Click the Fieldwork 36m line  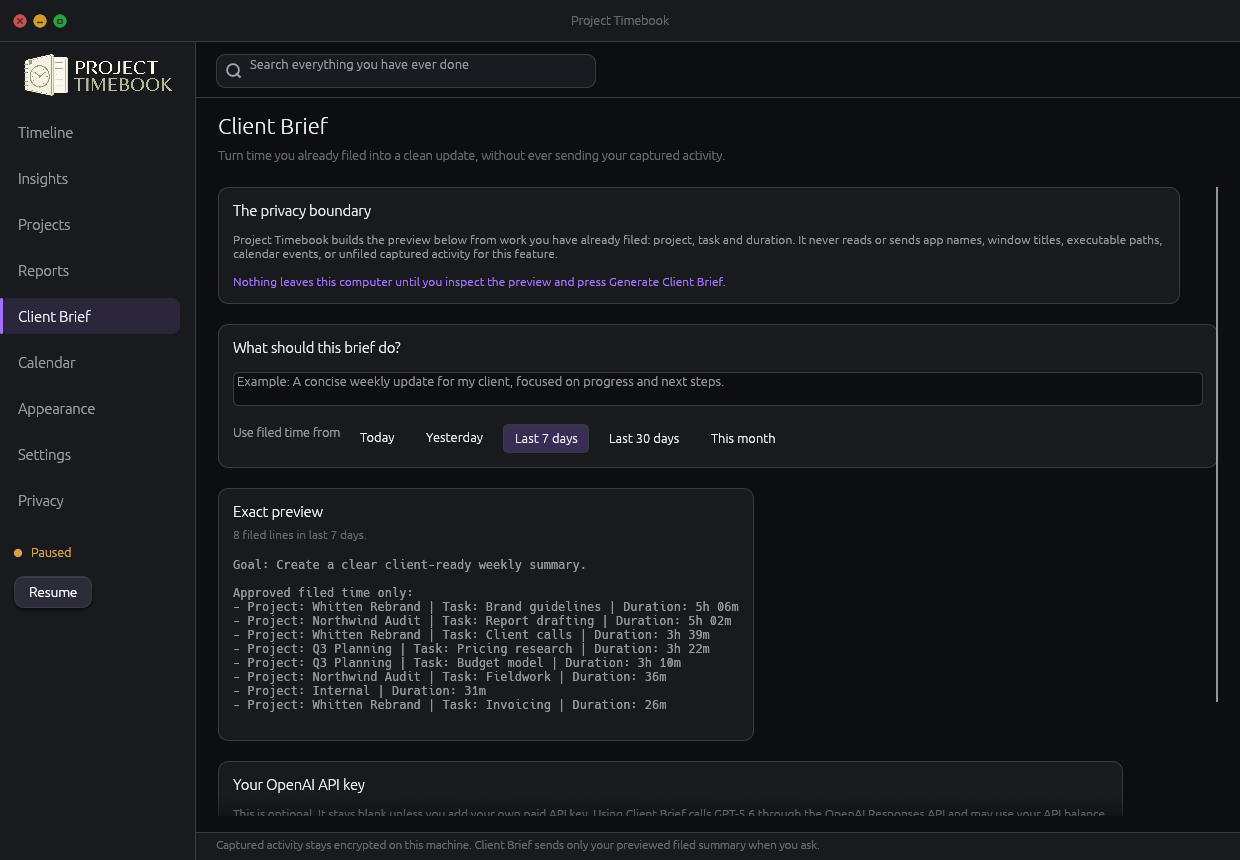450,677
